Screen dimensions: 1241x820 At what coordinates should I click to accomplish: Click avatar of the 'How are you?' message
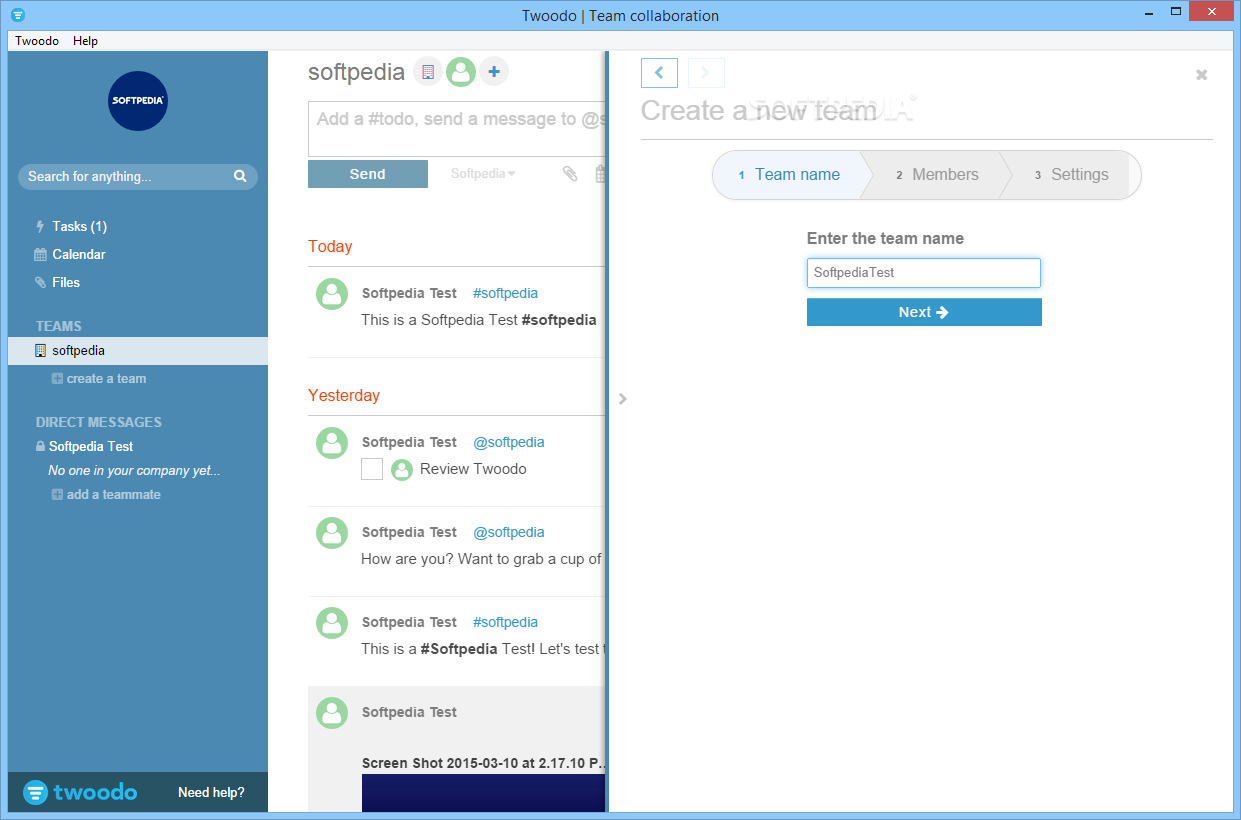(332, 533)
